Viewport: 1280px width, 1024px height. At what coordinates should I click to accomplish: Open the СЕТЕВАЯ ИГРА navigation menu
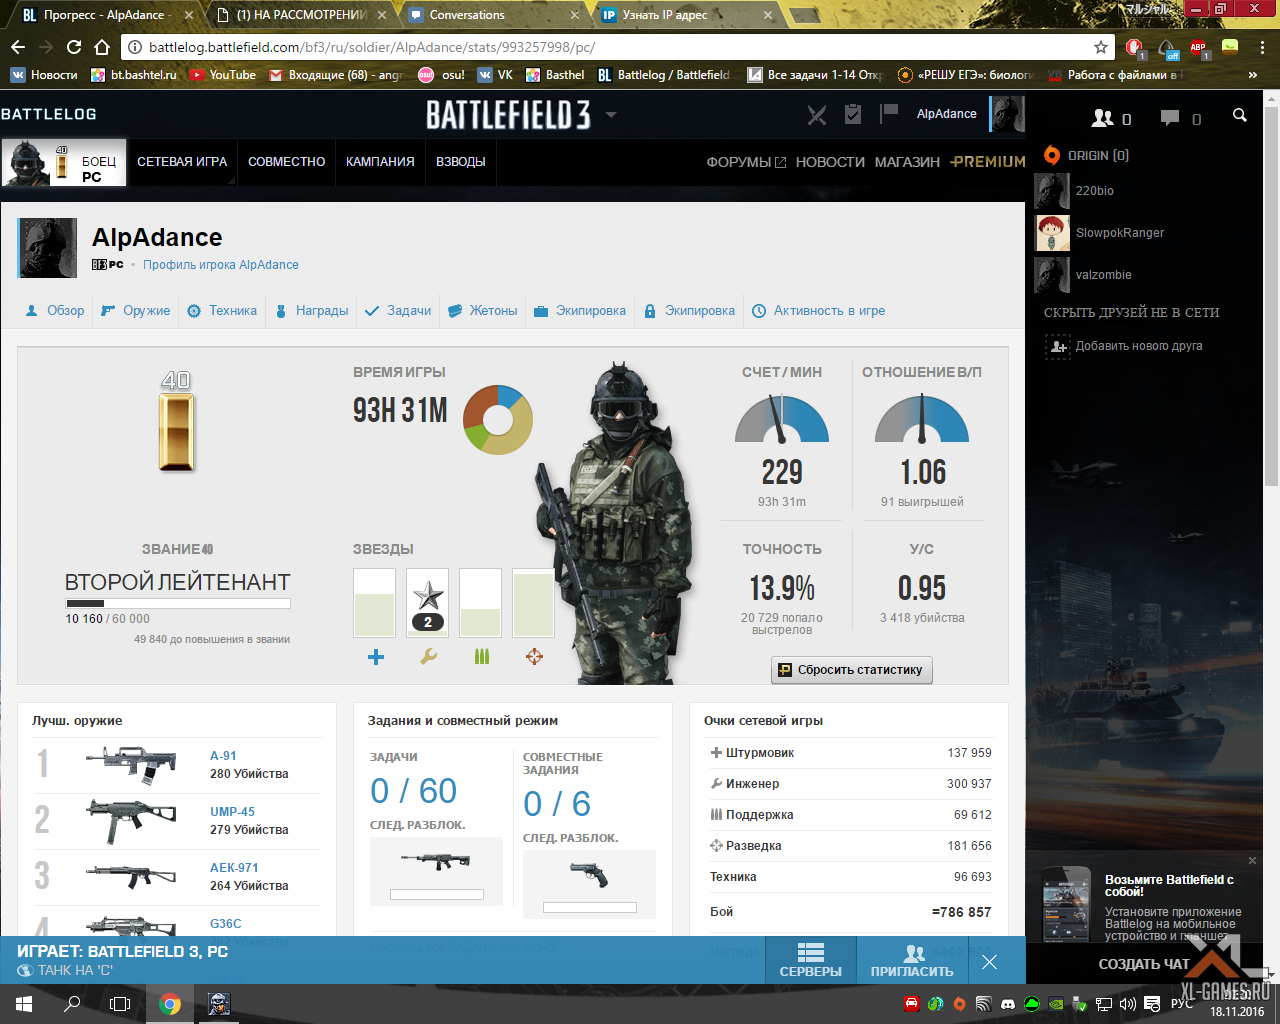(182, 162)
